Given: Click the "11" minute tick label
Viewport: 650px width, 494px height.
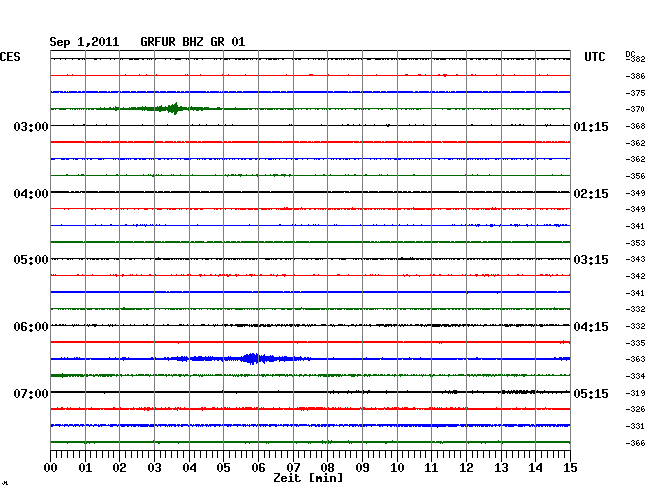Looking at the screenshot, I should 431,468.
